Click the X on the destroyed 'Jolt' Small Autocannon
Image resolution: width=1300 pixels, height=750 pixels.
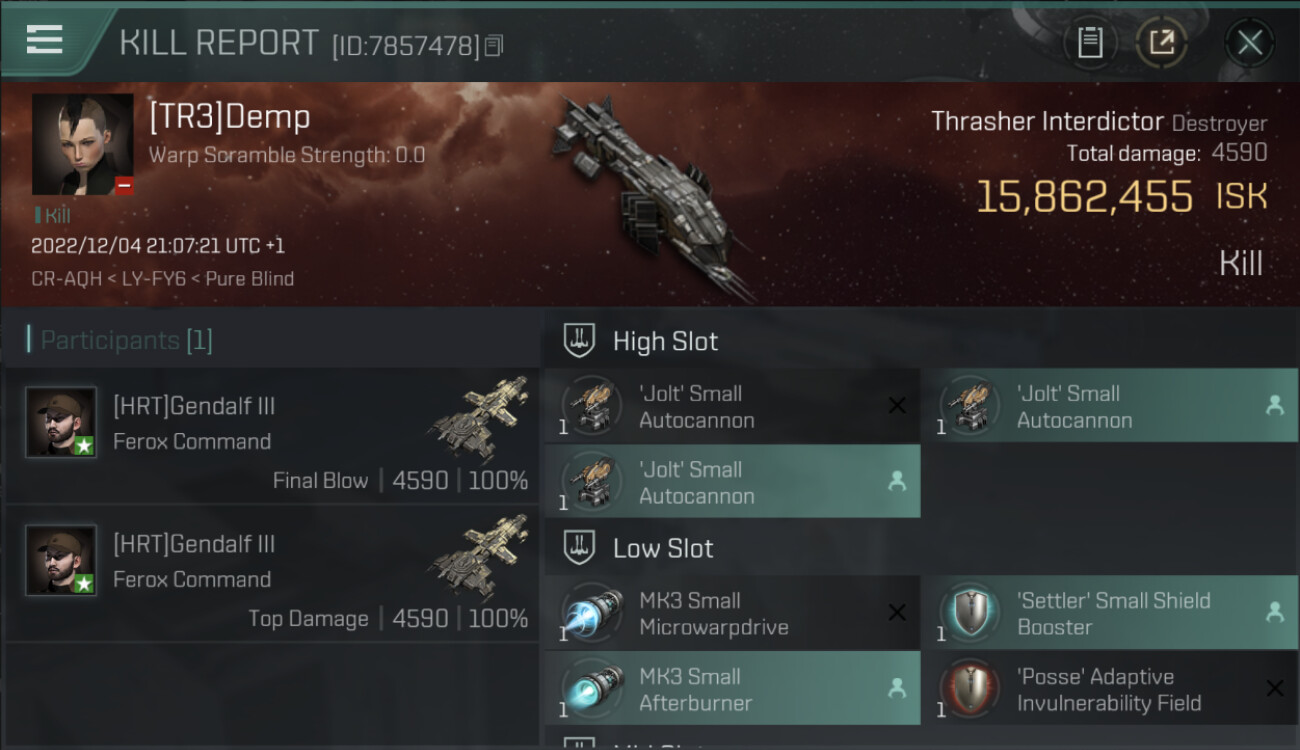(x=897, y=405)
